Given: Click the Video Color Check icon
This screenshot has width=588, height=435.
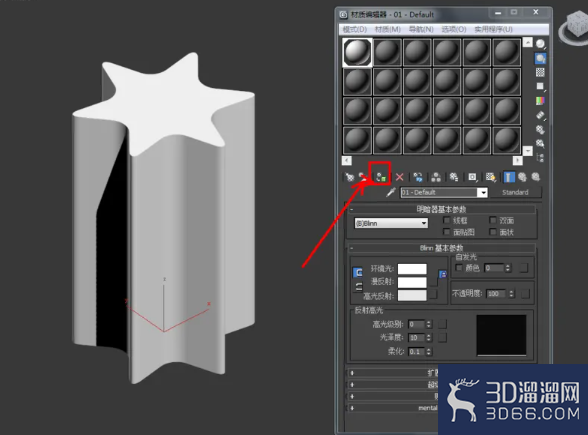Looking at the screenshot, I should pyautogui.click(x=540, y=101).
